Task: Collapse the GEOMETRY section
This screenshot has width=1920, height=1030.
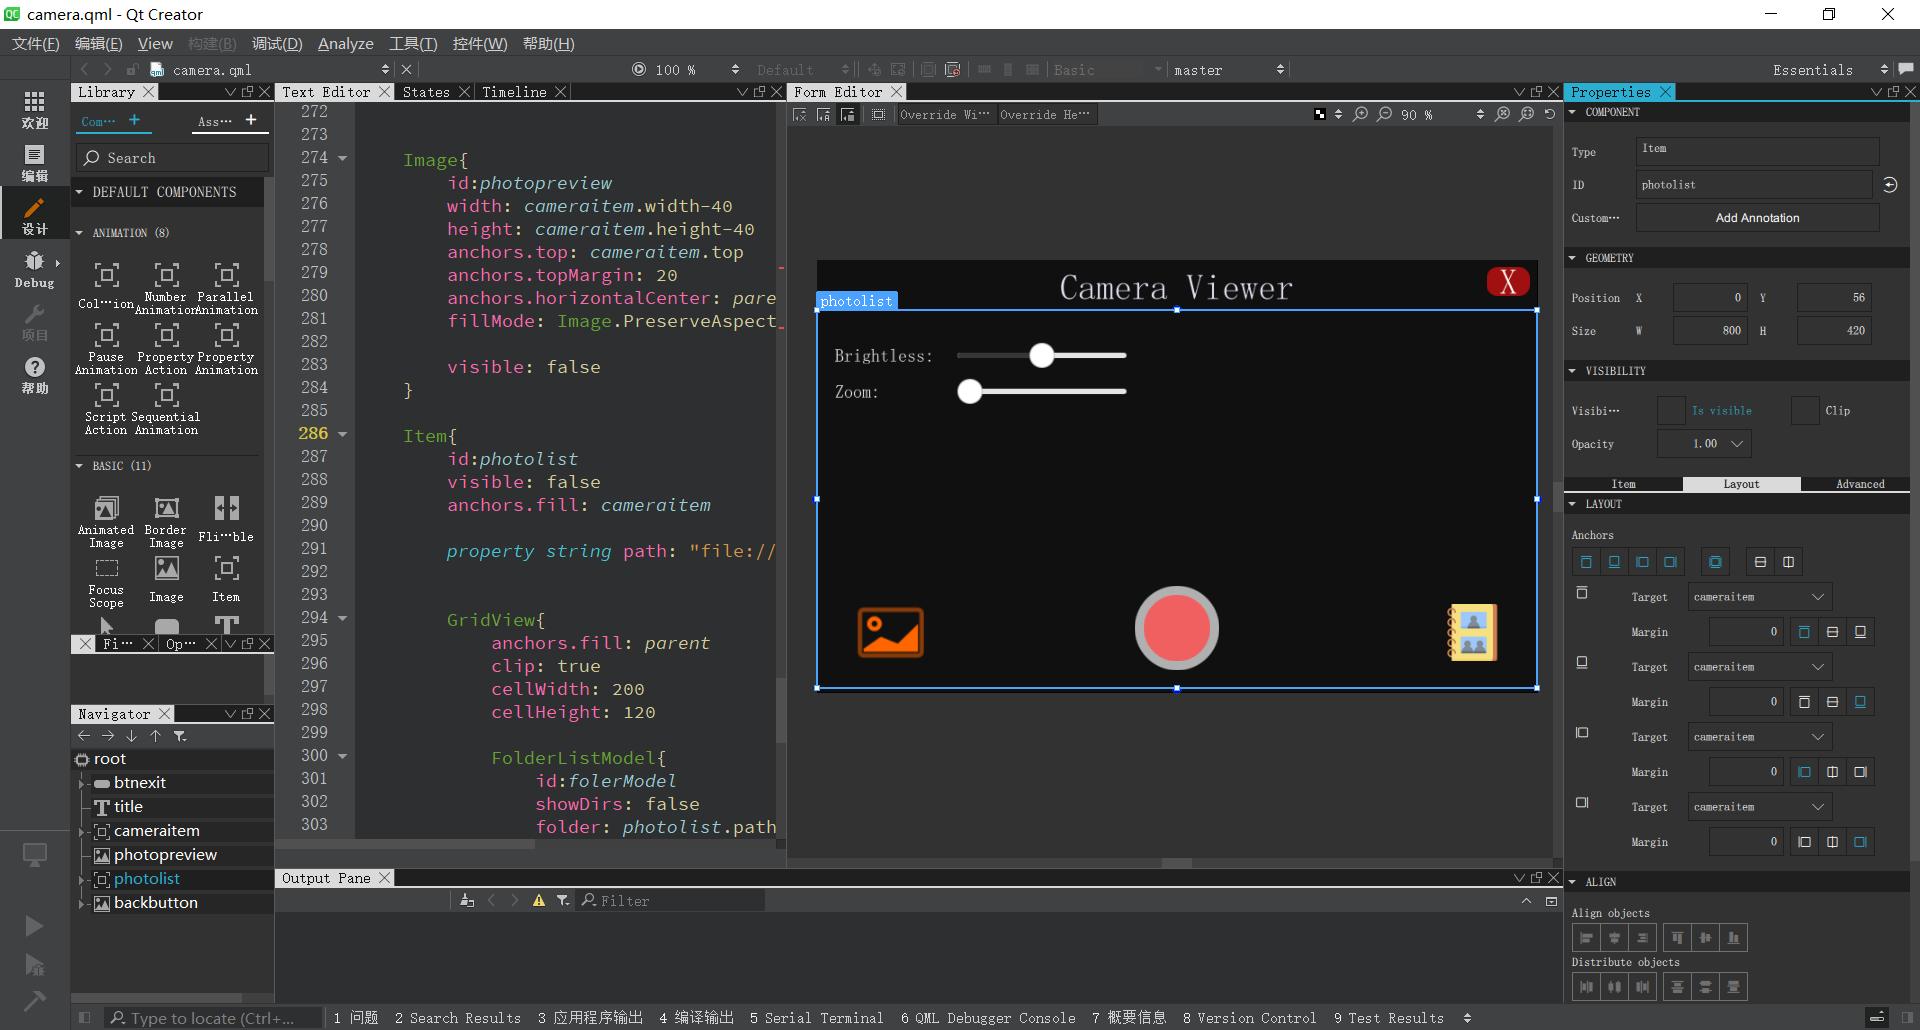Action: 1572,258
